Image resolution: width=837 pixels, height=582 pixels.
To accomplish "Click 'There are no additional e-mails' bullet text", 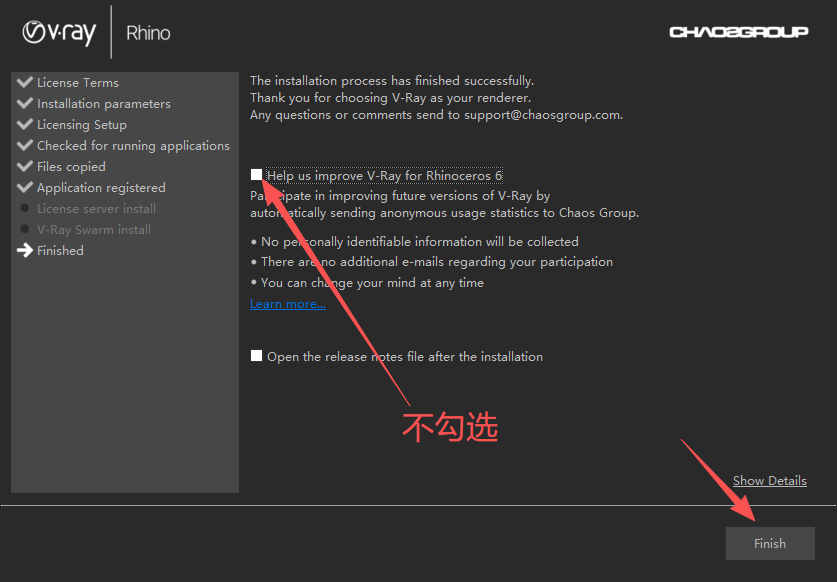I will pos(437,262).
